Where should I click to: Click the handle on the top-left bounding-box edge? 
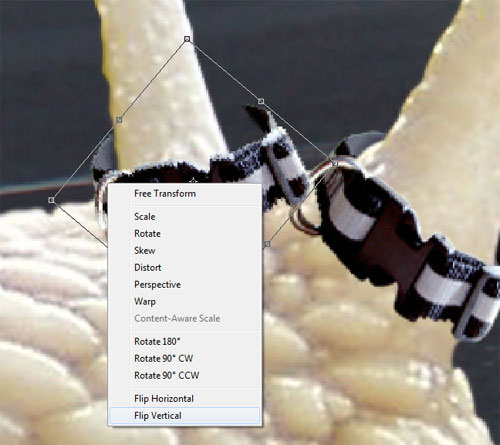tap(119, 120)
